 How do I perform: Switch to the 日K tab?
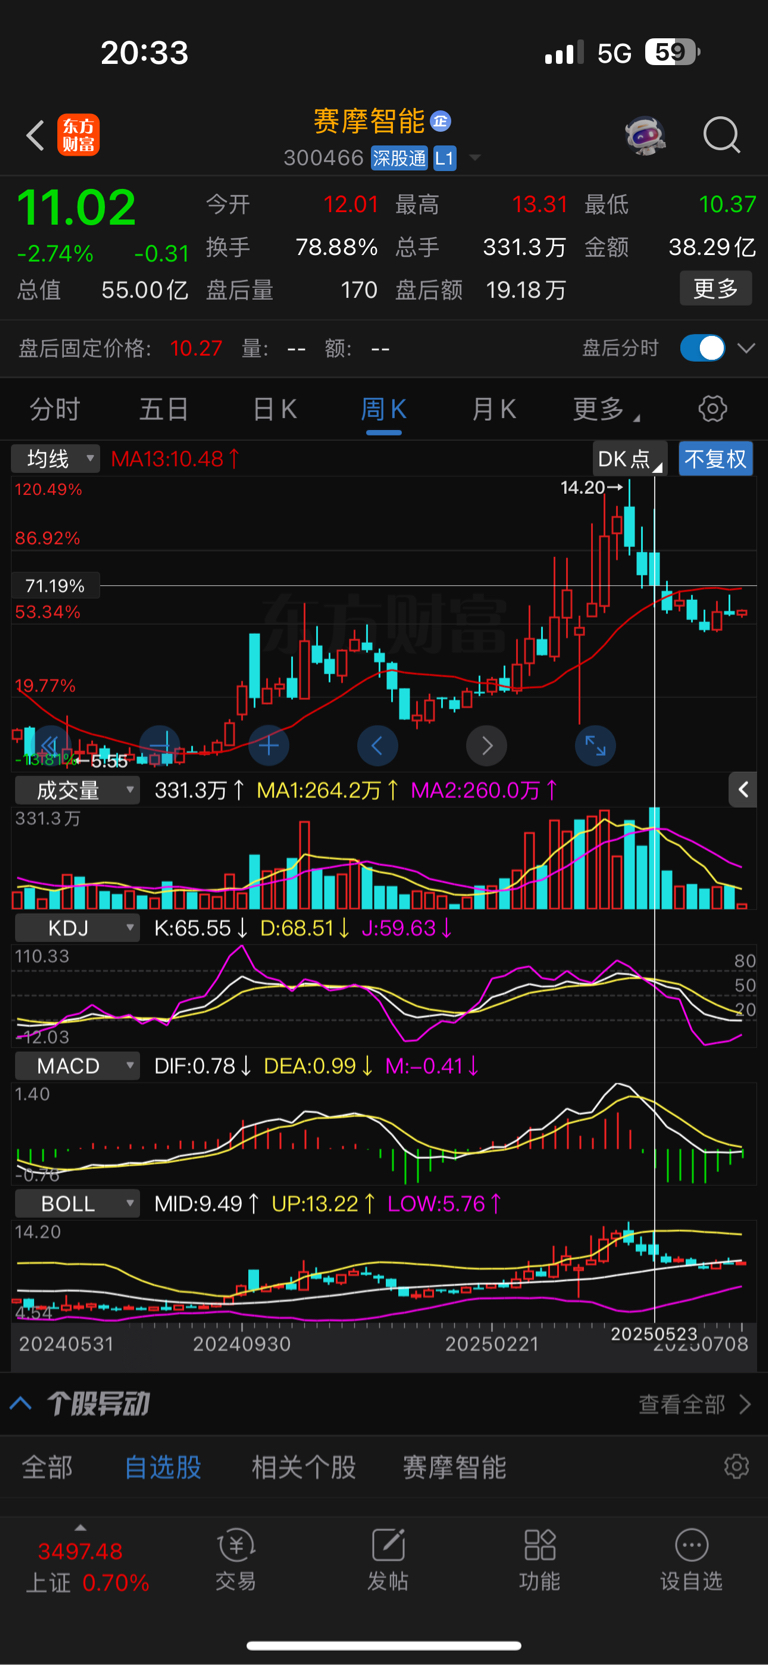274,409
